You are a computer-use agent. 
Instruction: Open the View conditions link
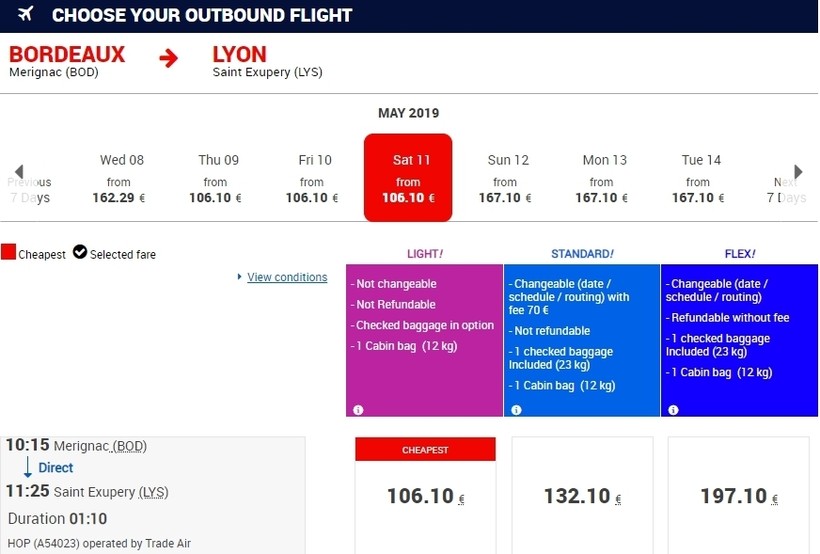[x=287, y=277]
